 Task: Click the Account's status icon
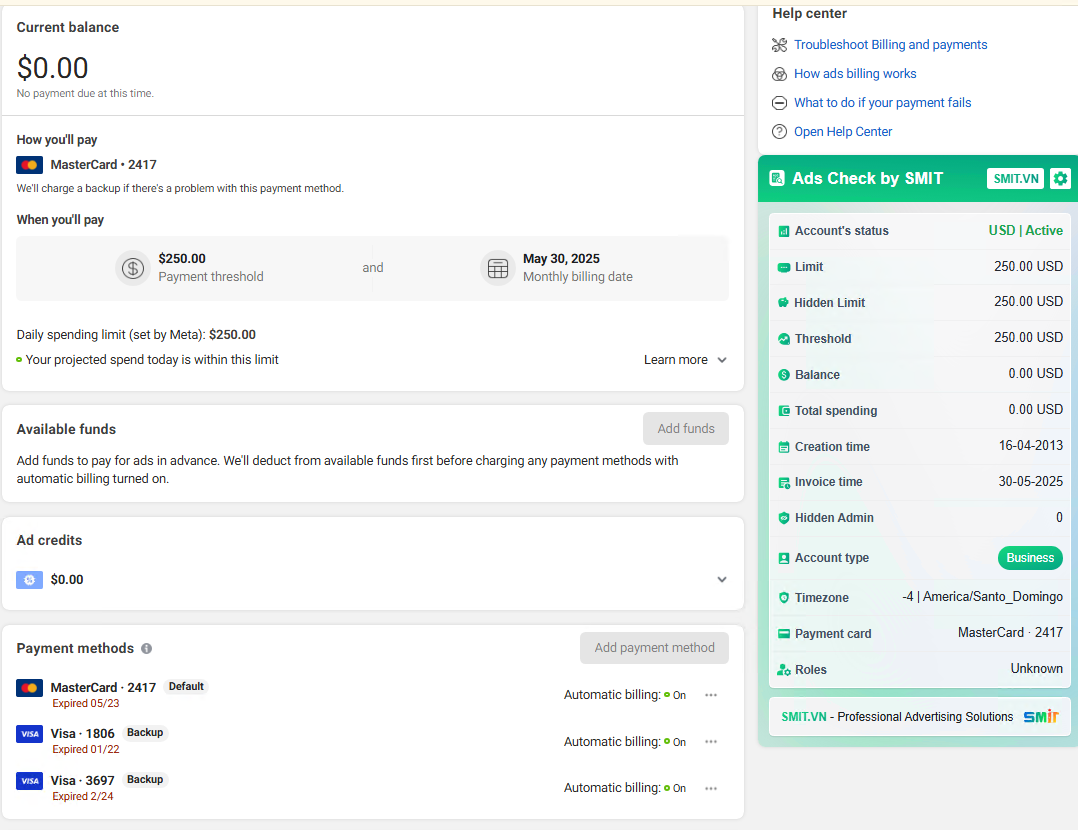784,232
